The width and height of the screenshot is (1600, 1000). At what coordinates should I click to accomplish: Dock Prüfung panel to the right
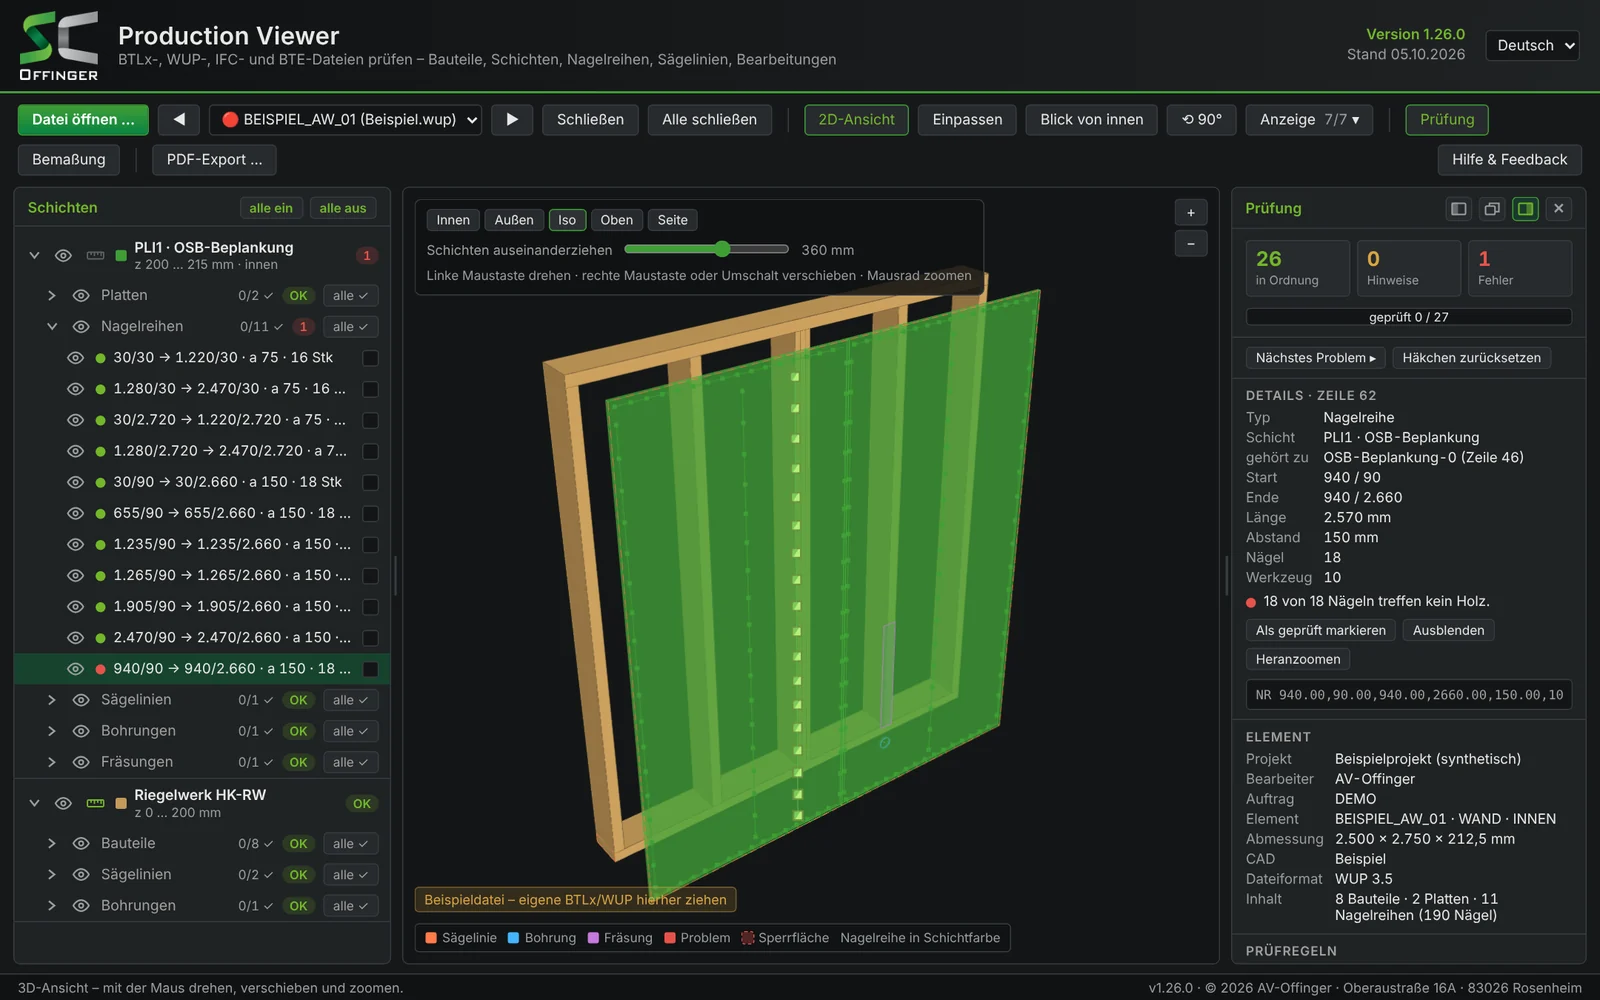(x=1525, y=208)
